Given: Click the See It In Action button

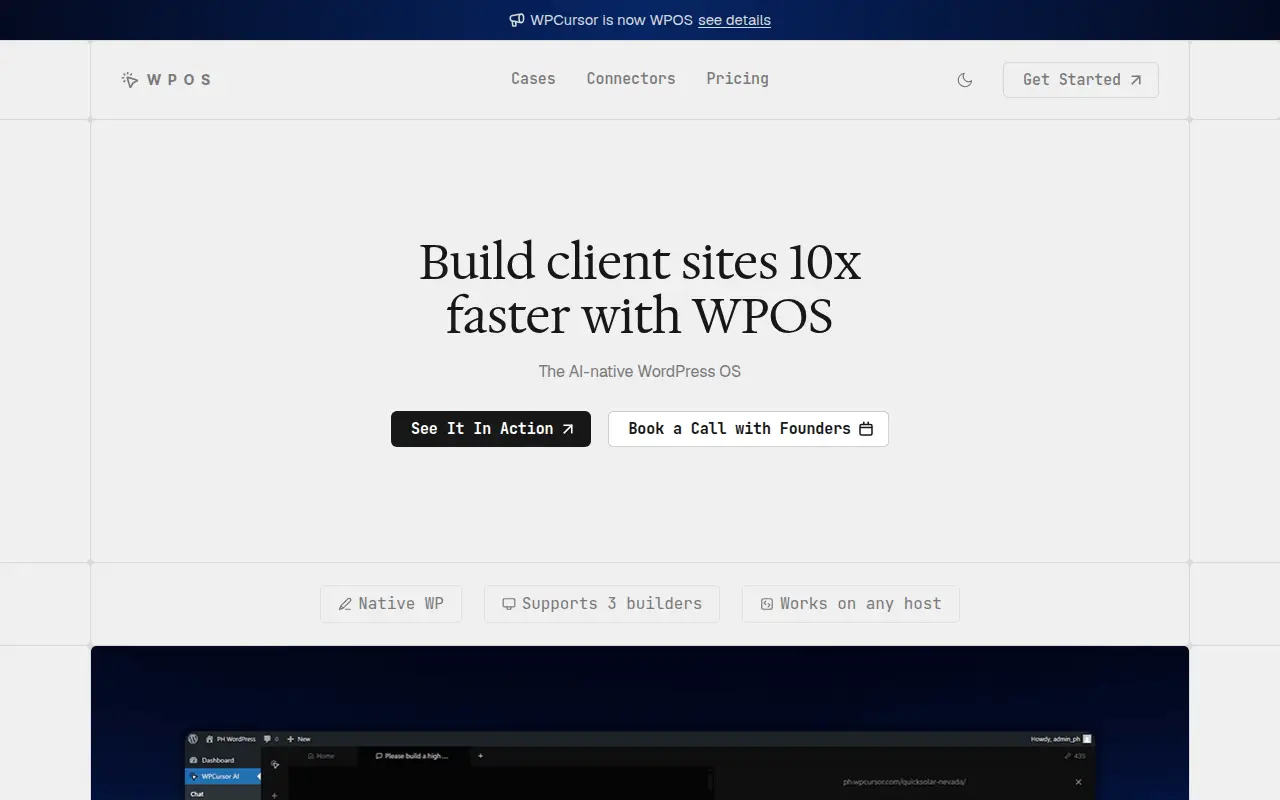Looking at the screenshot, I should pos(491,429).
